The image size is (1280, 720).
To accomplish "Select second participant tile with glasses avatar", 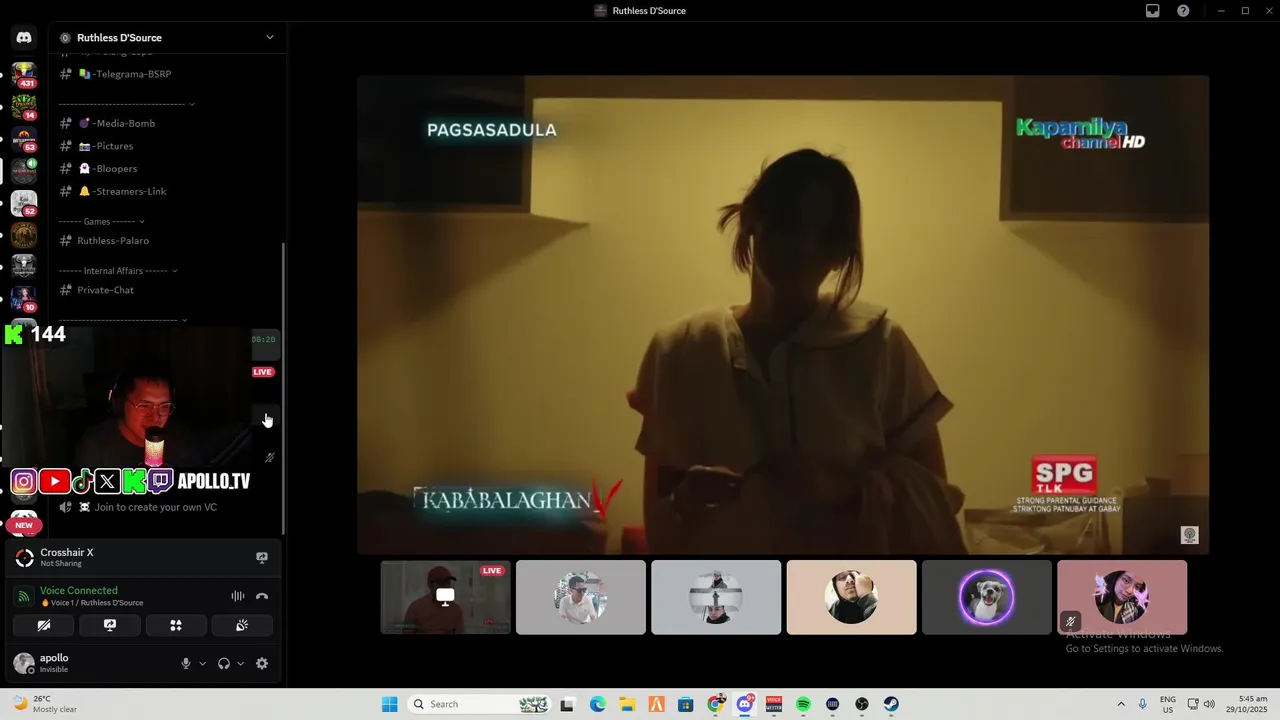I will point(581,597).
